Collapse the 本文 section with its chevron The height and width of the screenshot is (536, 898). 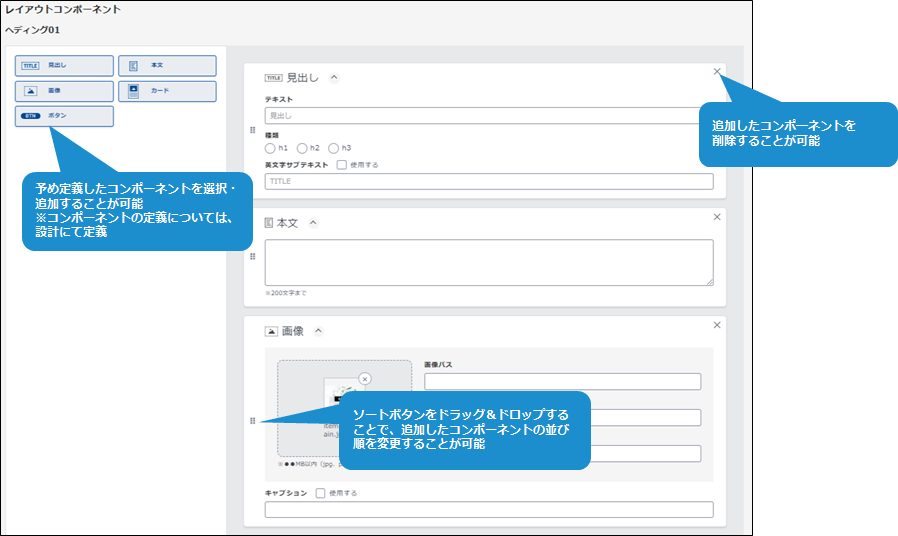point(314,223)
